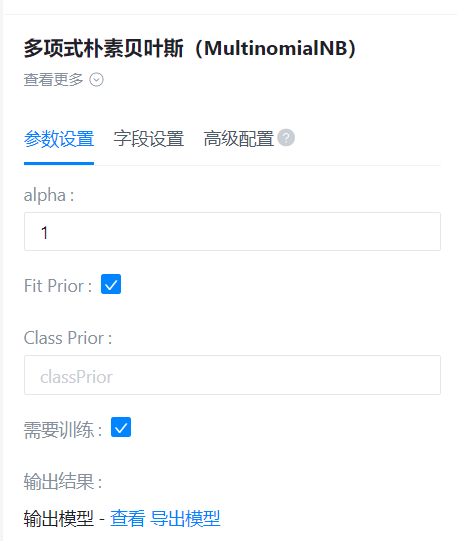Select the 多项式朴素贝叶斯 MultinomialNB title
The image size is (457, 541).
(190, 48)
